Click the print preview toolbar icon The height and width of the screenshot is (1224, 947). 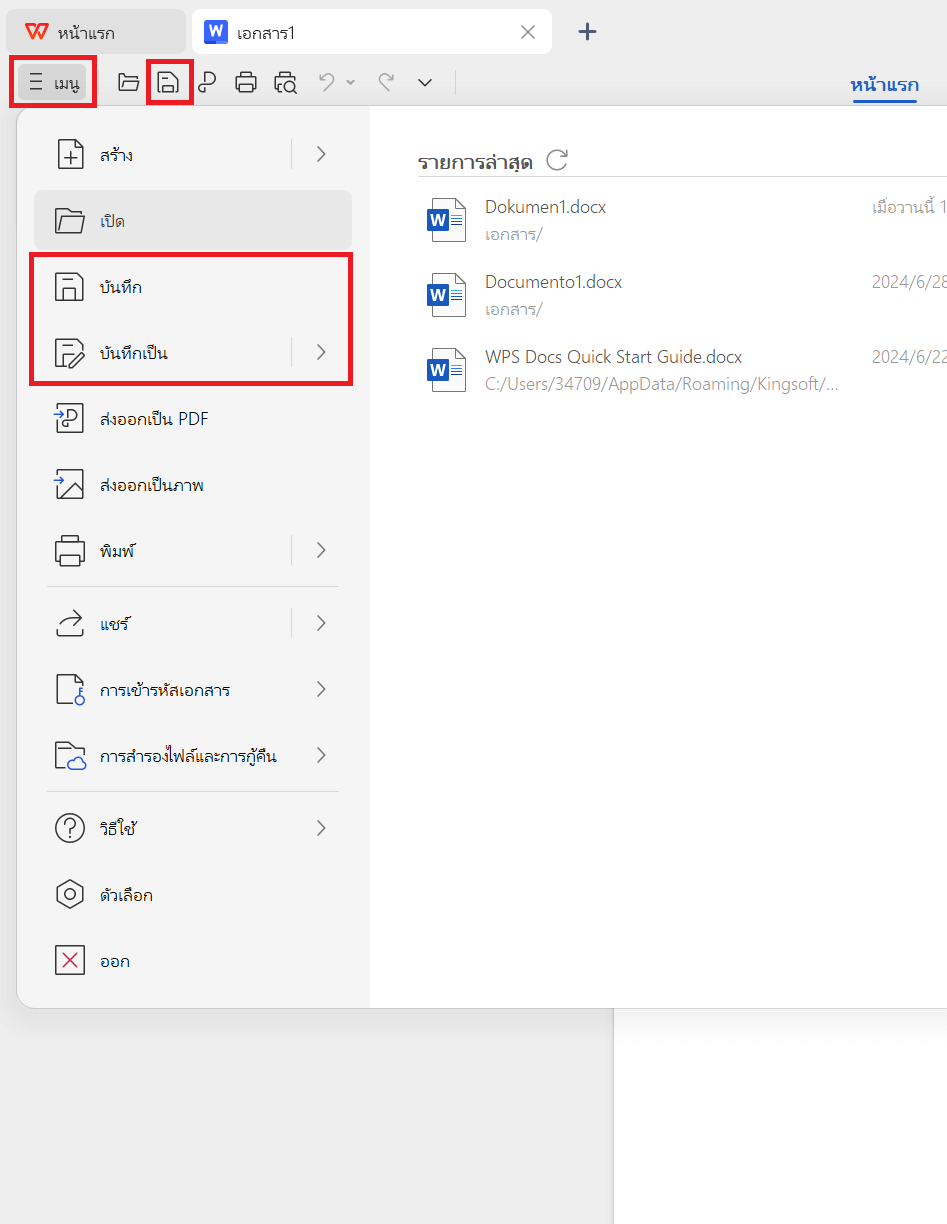click(286, 82)
